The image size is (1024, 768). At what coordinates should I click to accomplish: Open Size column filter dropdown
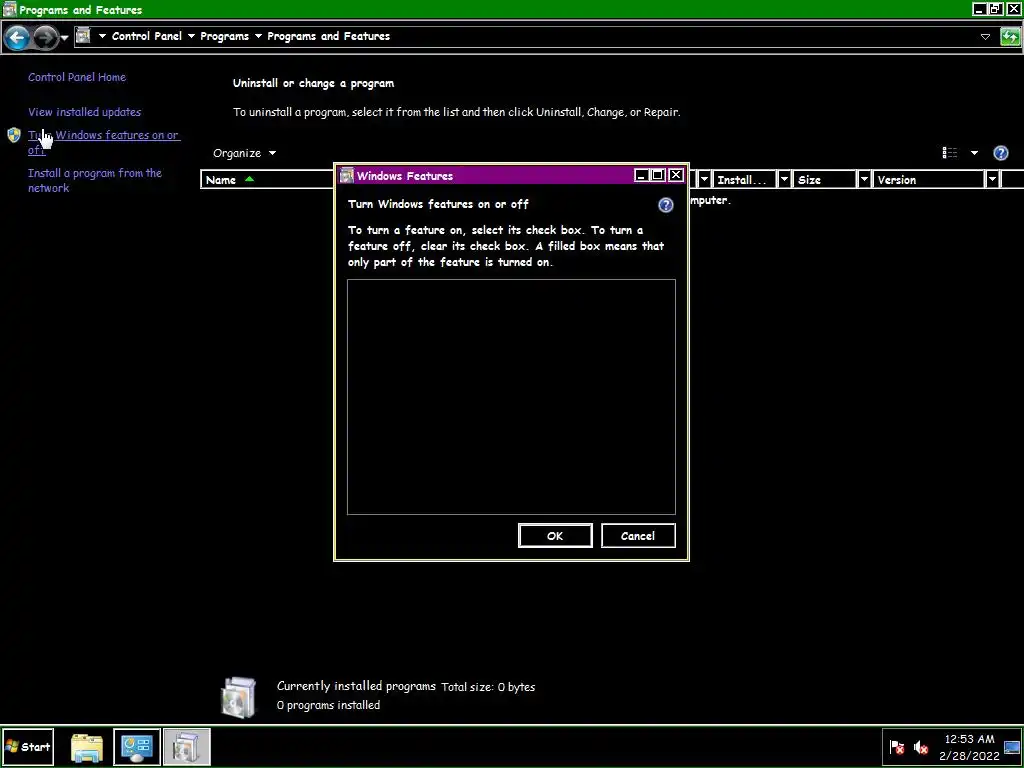click(864, 180)
